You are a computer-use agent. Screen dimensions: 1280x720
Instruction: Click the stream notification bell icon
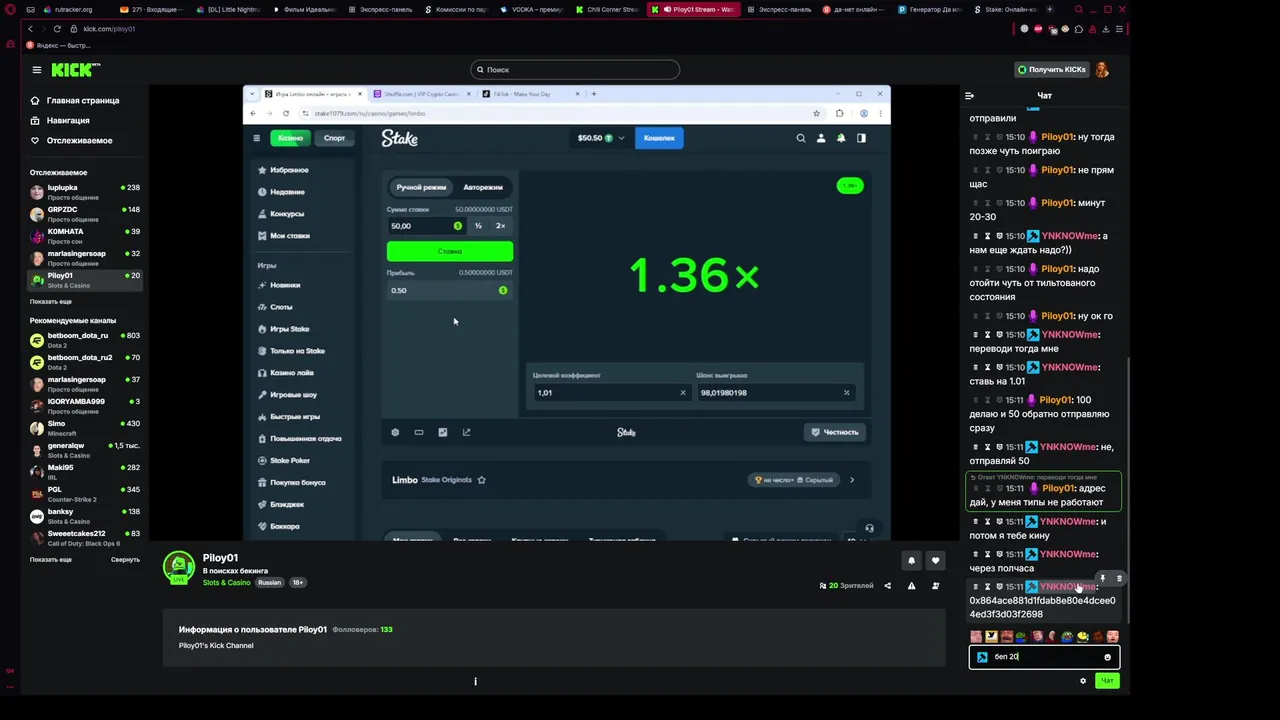(x=911, y=561)
